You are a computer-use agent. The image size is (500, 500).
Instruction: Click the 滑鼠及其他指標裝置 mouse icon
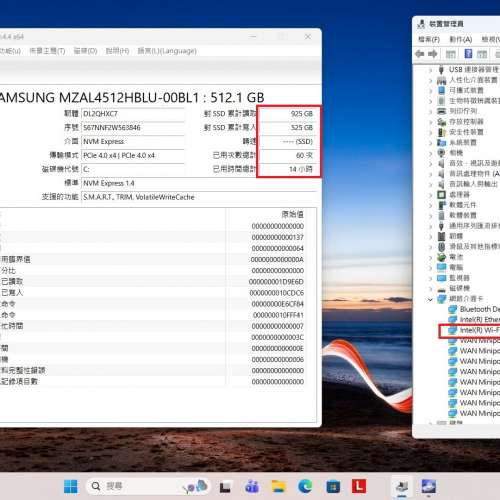tap(441, 247)
